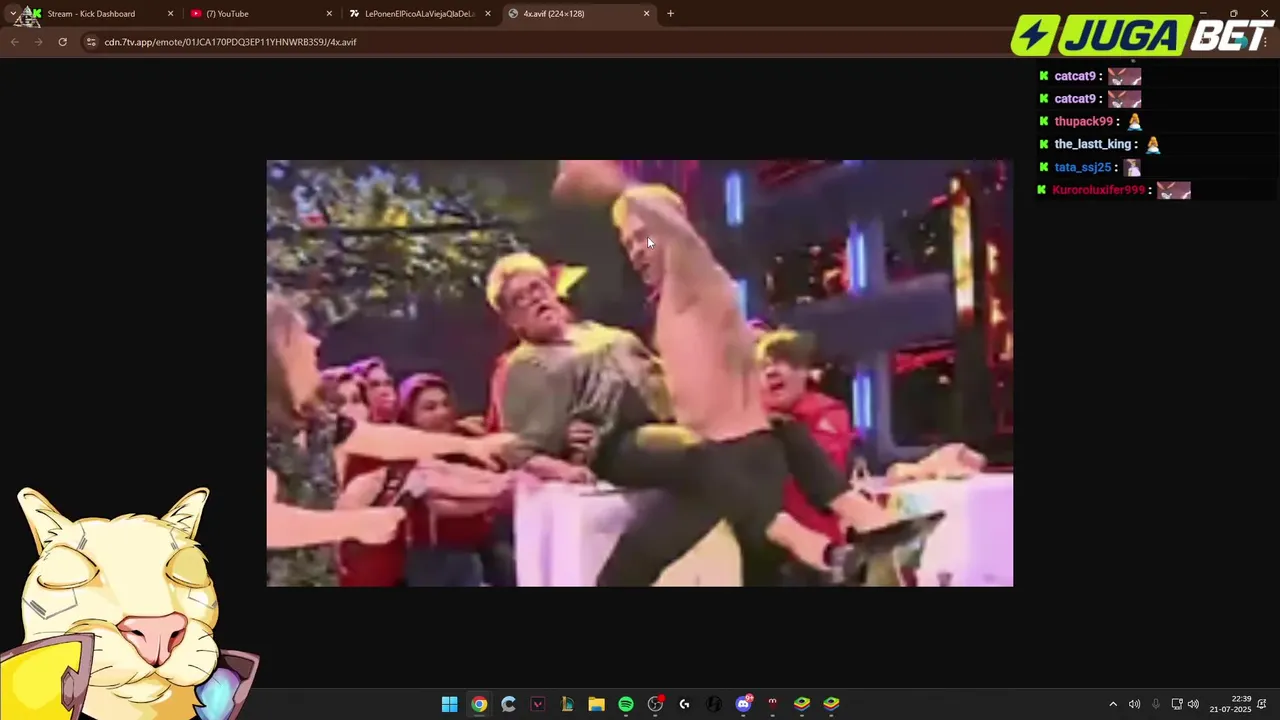Go forward in browser history
The width and height of the screenshot is (1280, 720).
coord(38,42)
